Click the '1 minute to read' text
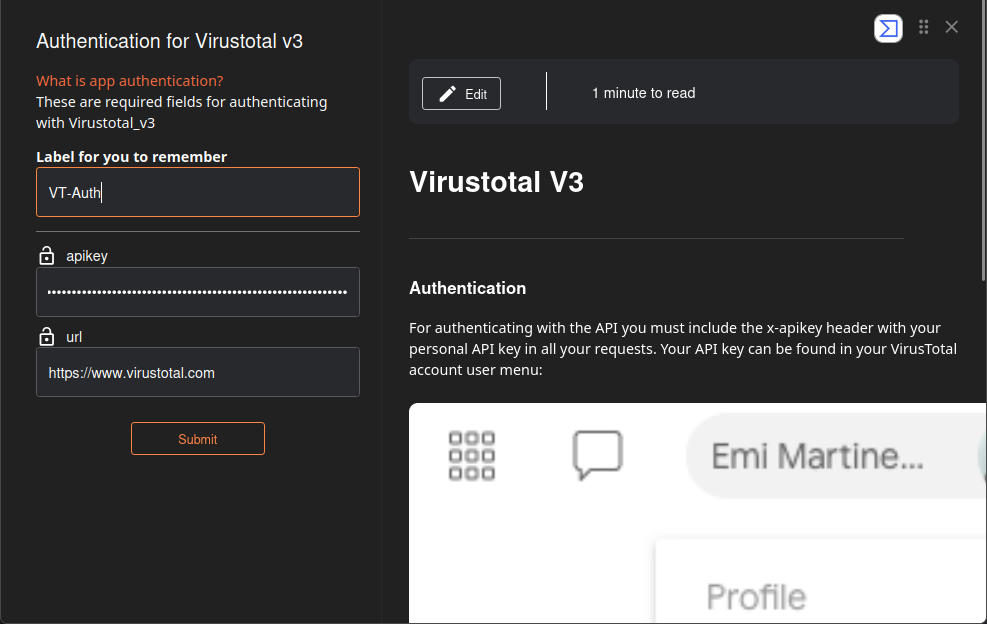 [x=643, y=93]
